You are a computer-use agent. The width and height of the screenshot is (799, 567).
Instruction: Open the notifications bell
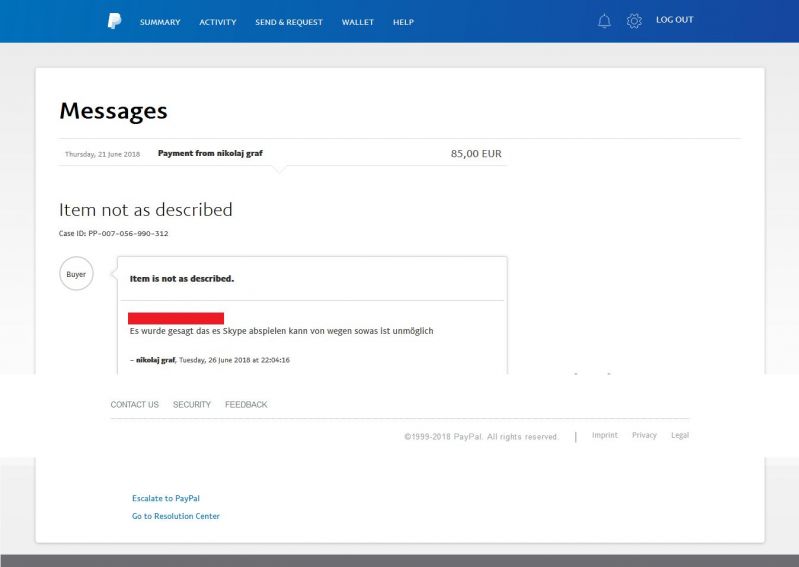[x=604, y=21]
